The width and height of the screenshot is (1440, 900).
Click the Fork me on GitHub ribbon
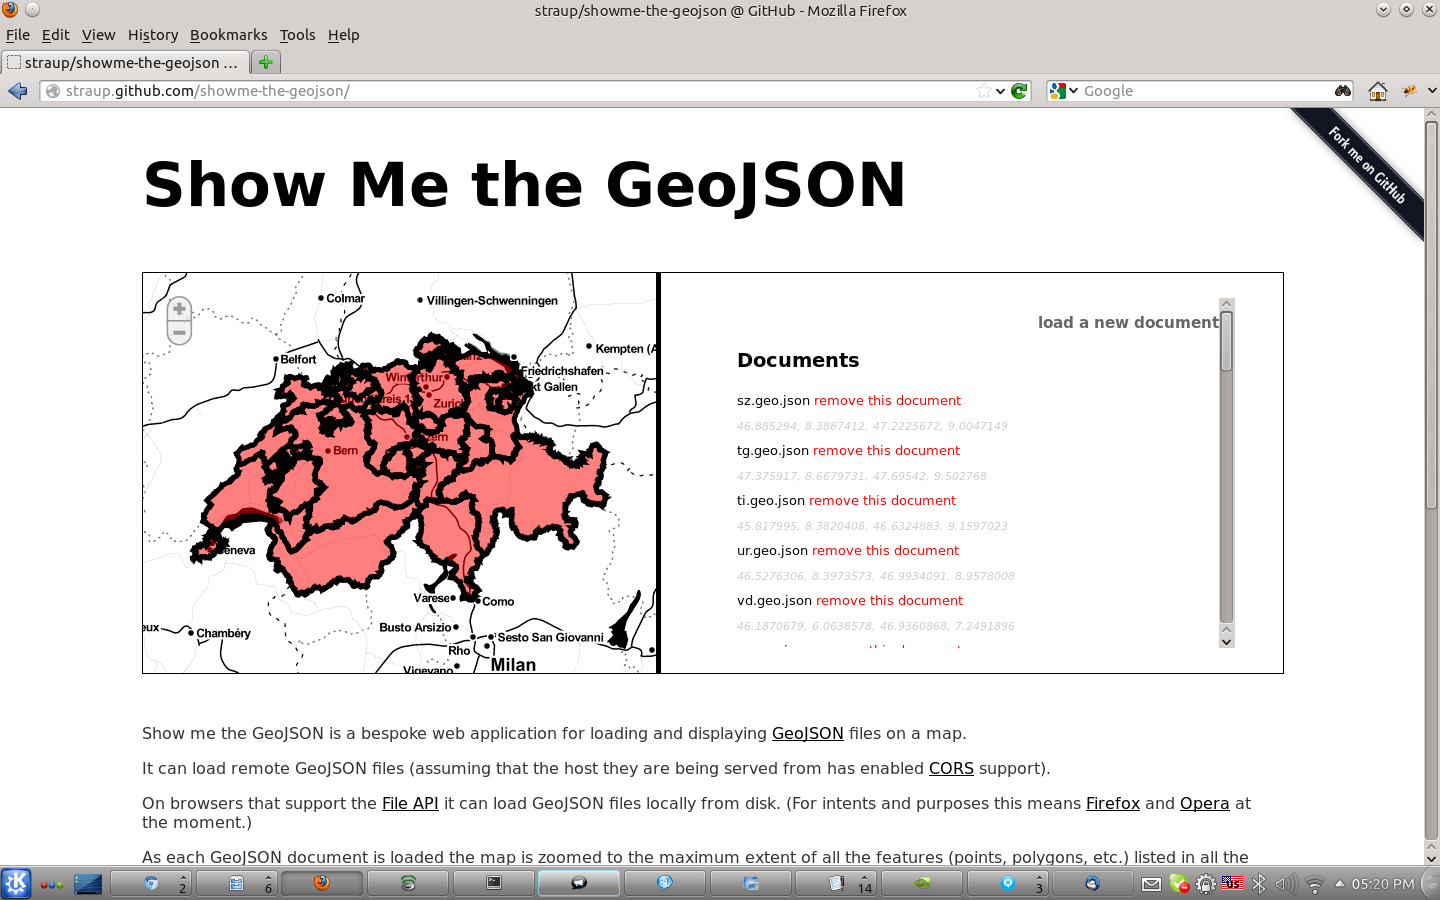(1366, 166)
